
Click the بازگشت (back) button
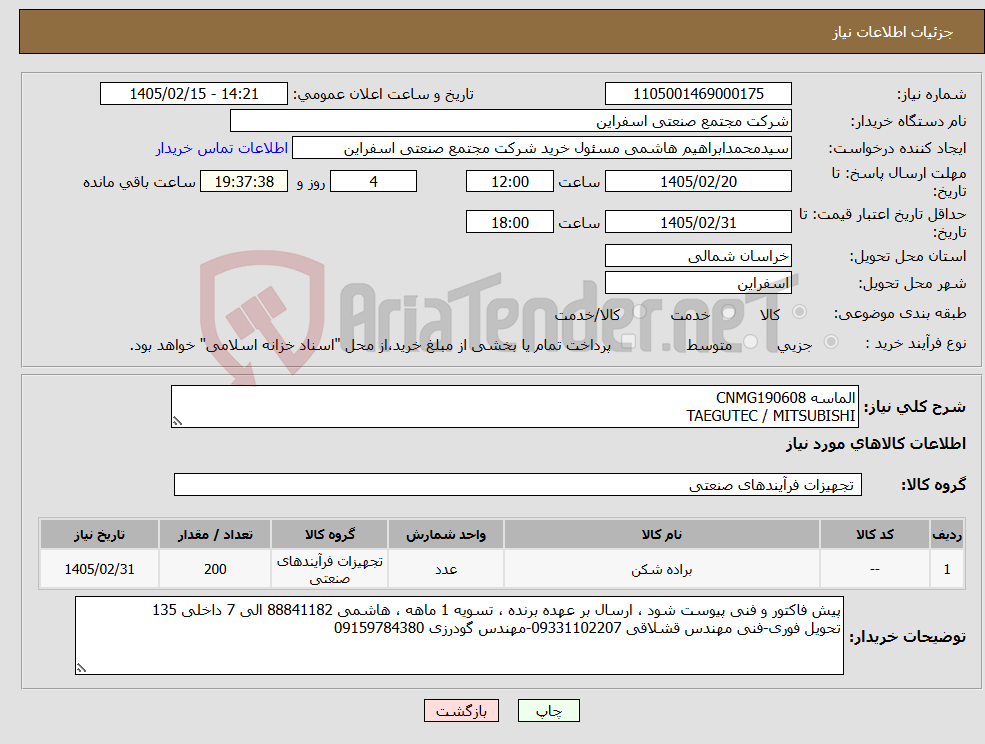(461, 711)
